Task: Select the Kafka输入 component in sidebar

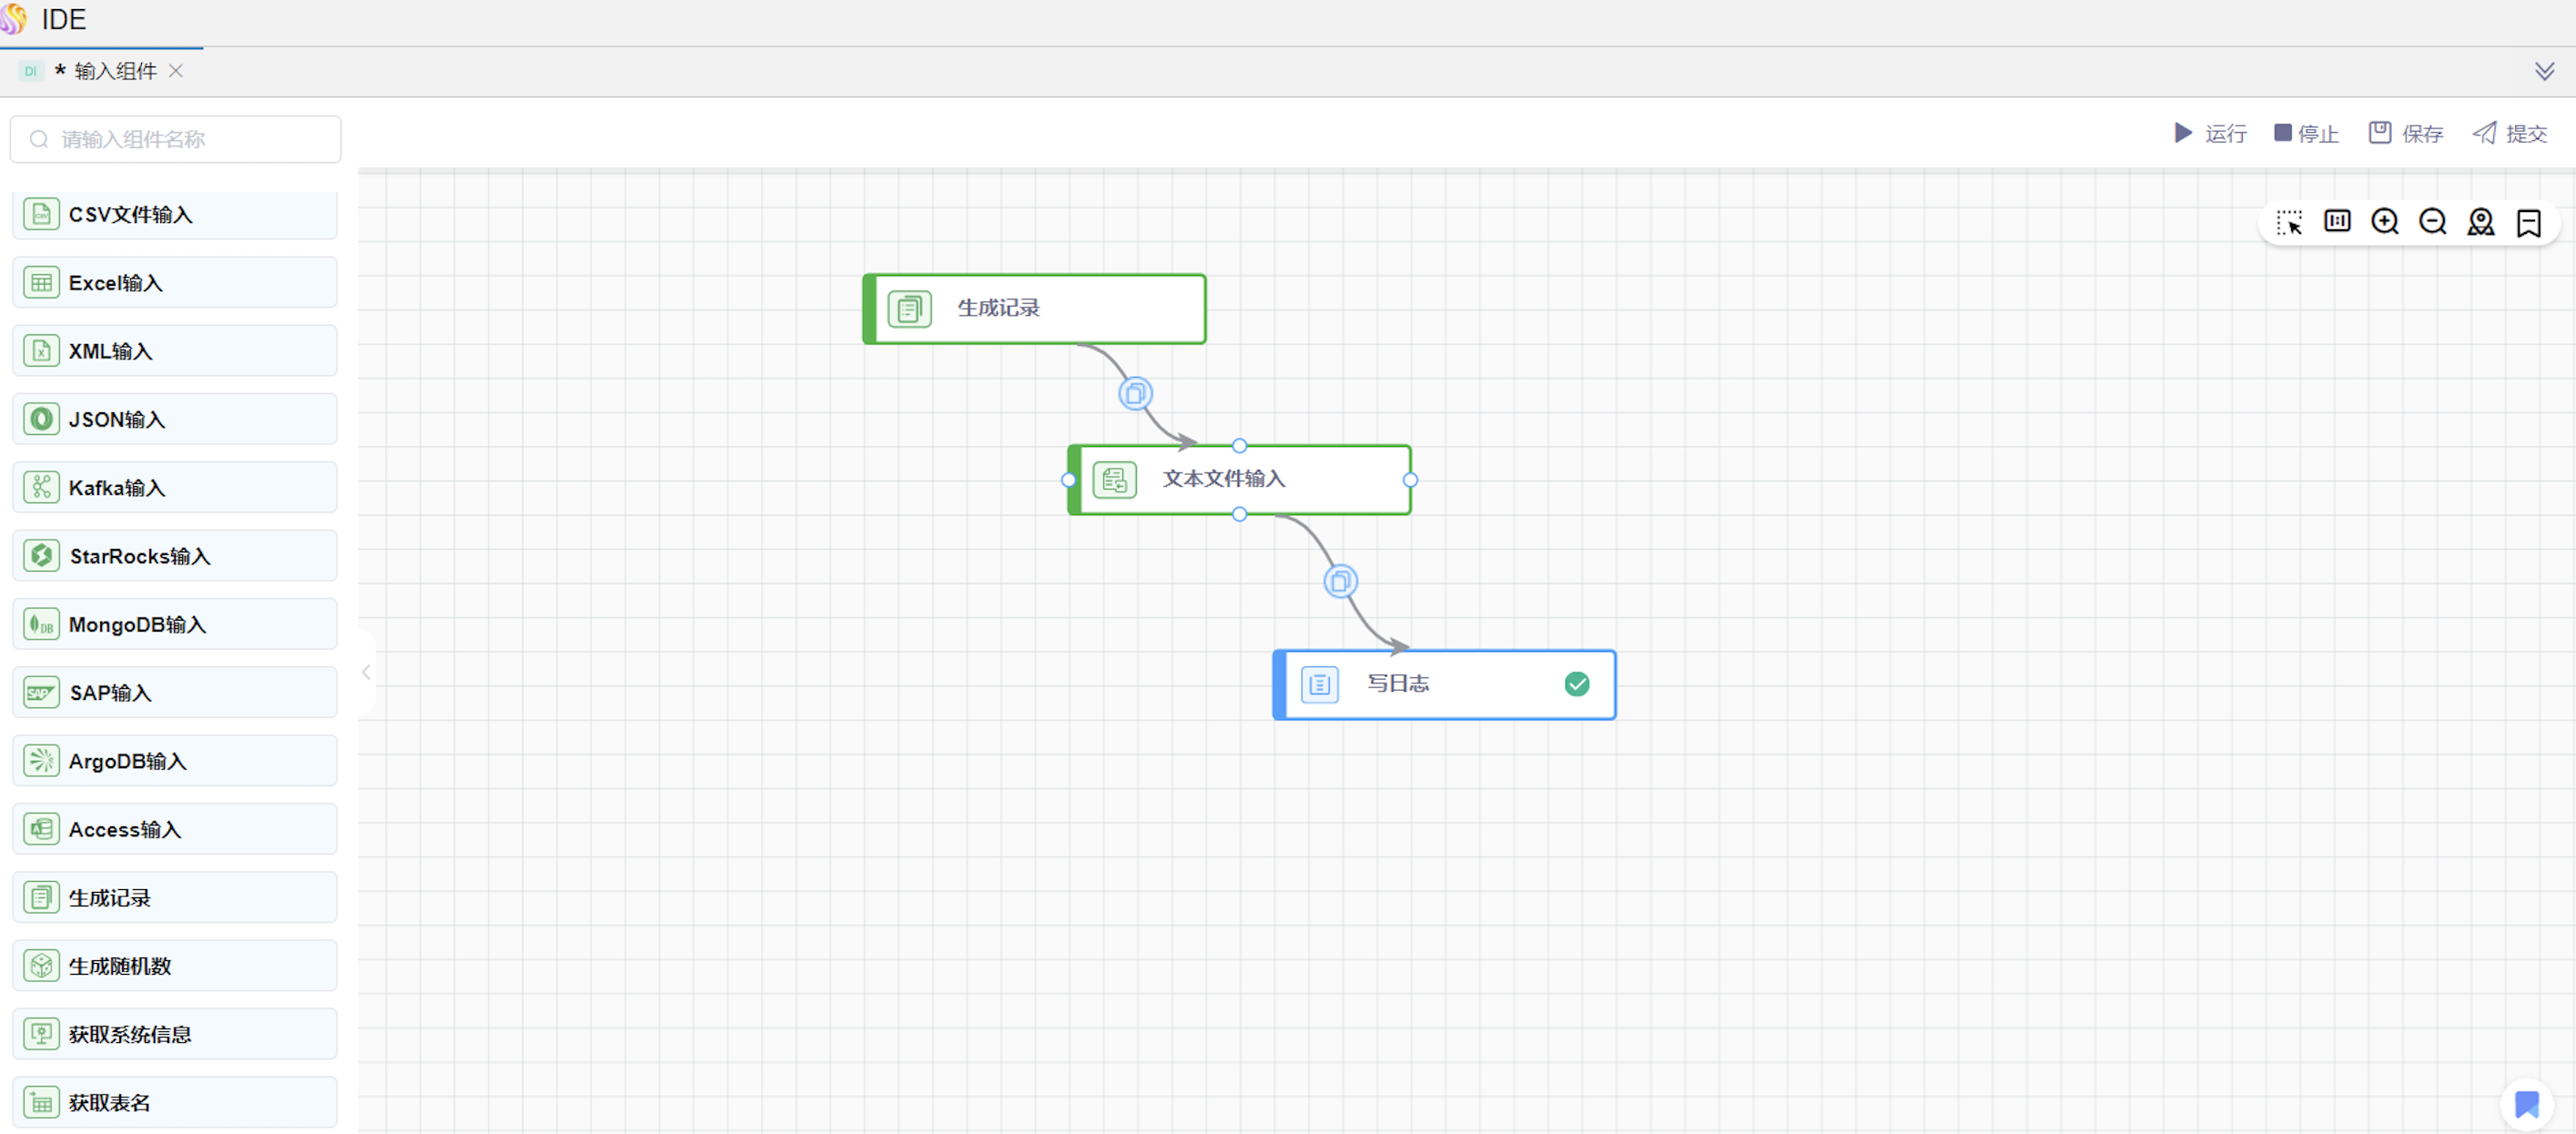Action: click(175, 488)
